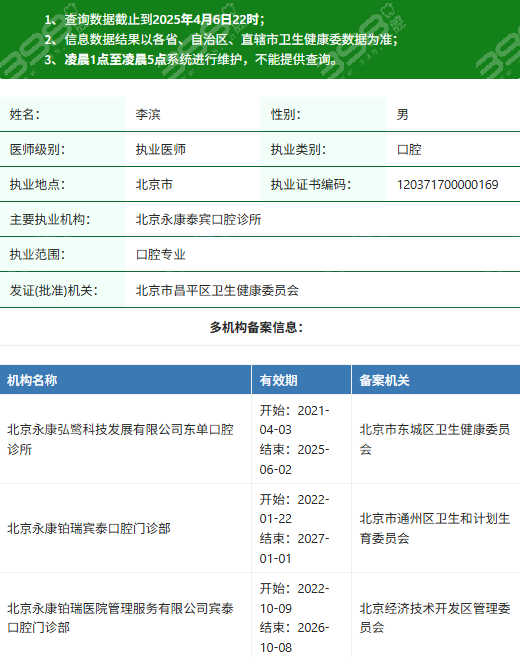This screenshot has height=657, width=520.
Task: Select validity period starting 2021-04-03
Action: click(295, 440)
